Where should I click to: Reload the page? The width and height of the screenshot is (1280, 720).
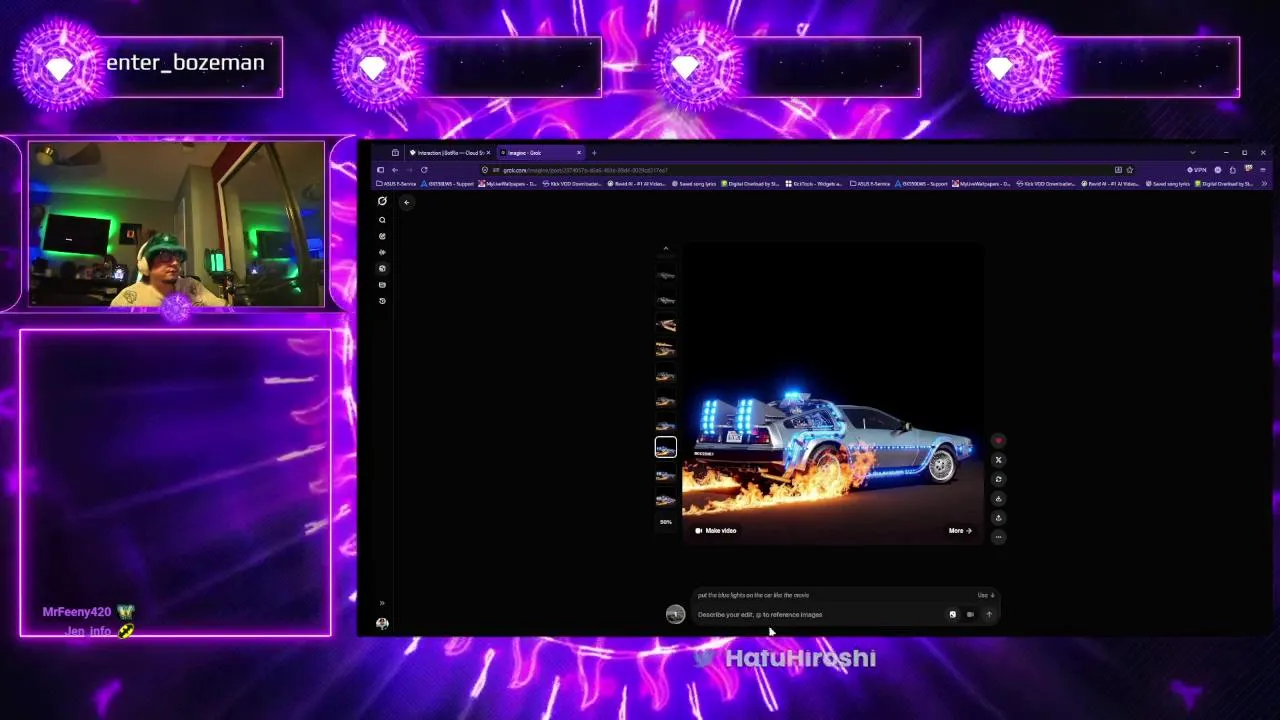[424, 170]
